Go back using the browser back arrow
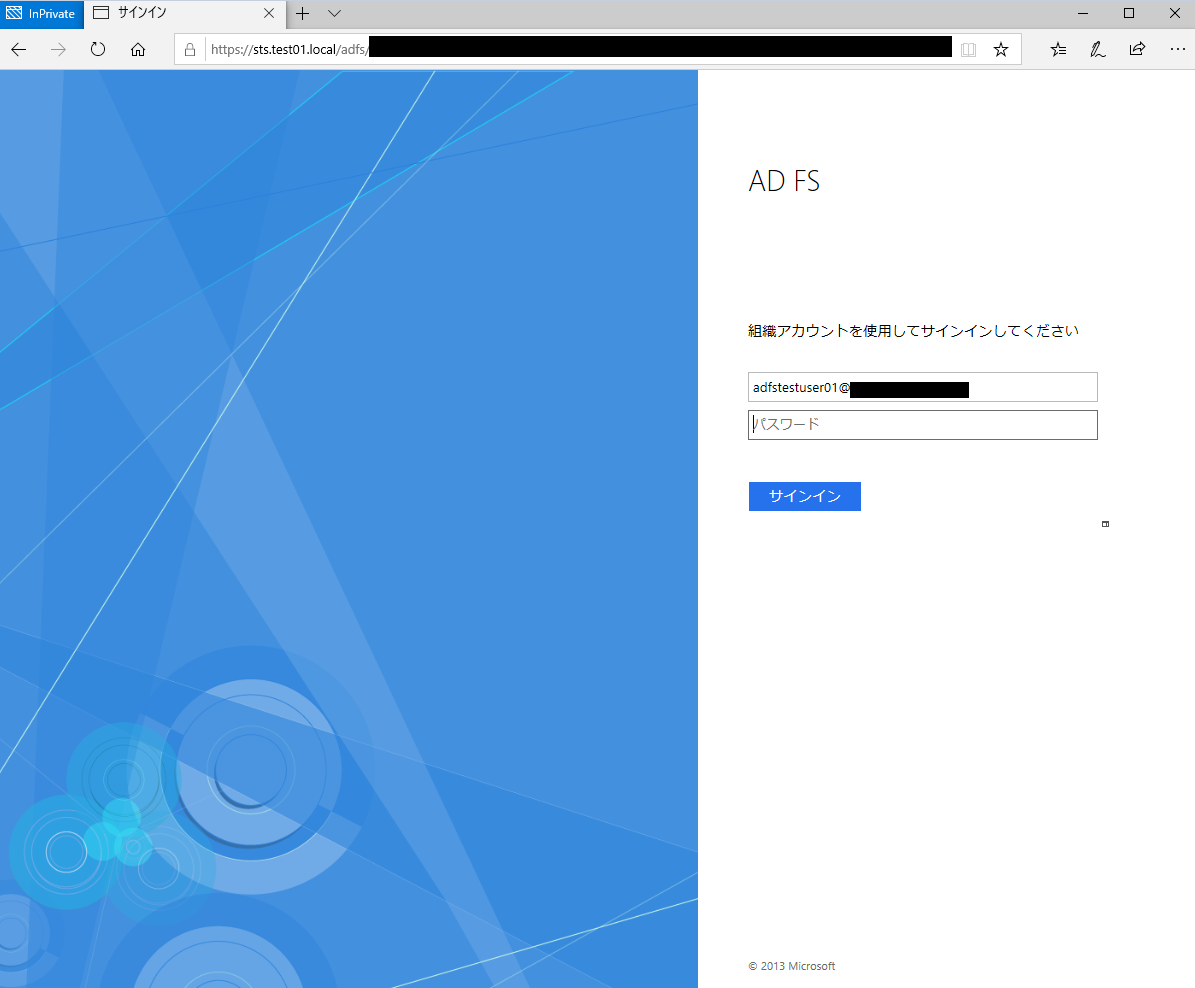The width and height of the screenshot is (1195, 988). click(x=19, y=50)
